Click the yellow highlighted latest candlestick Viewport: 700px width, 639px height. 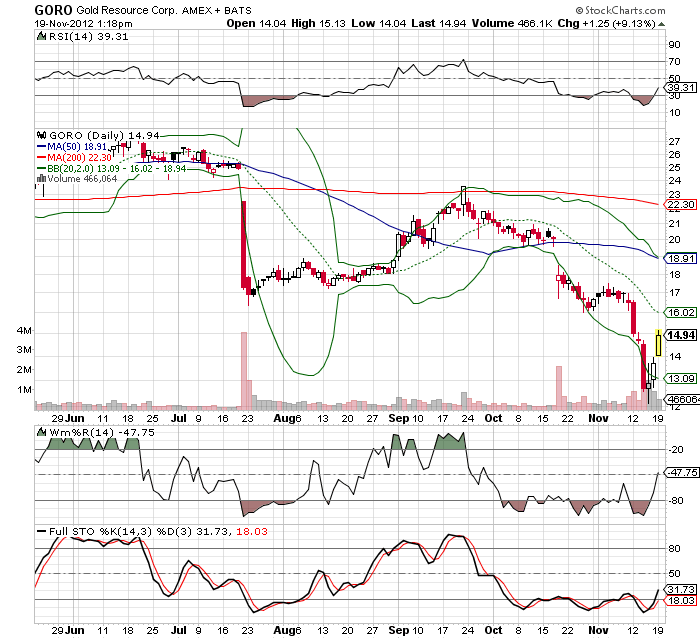658,342
